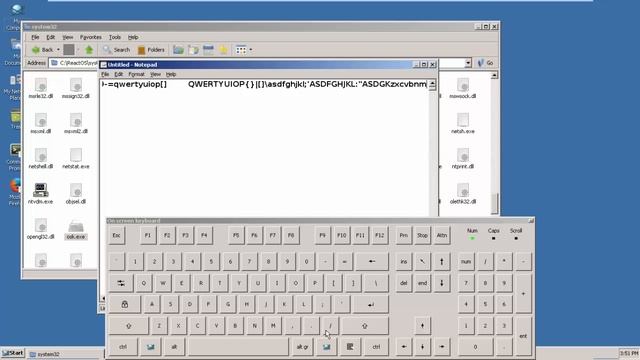Click the Q key on the on-screen keyboard
Screen dimensions: 640x360
pyautogui.click(x=143, y=283)
